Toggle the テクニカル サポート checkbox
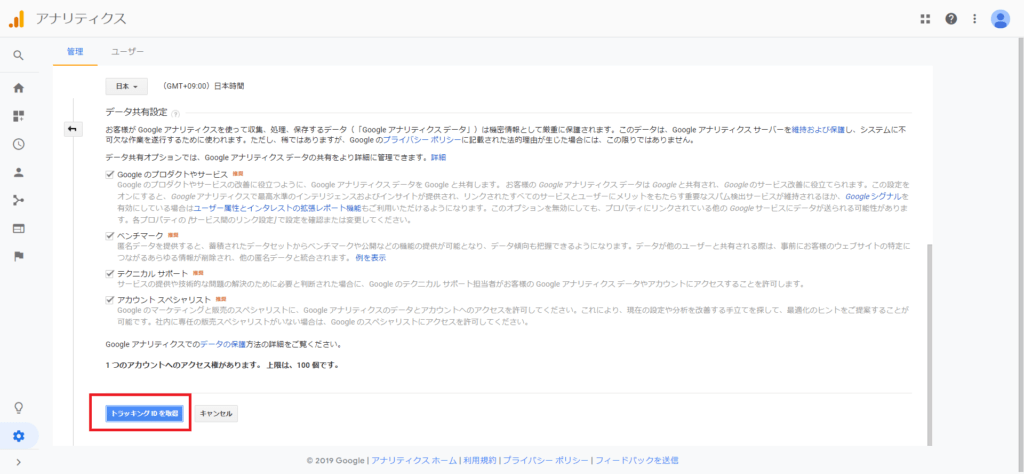The height and width of the screenshot is (474, 1024). (x=109, y=274)
